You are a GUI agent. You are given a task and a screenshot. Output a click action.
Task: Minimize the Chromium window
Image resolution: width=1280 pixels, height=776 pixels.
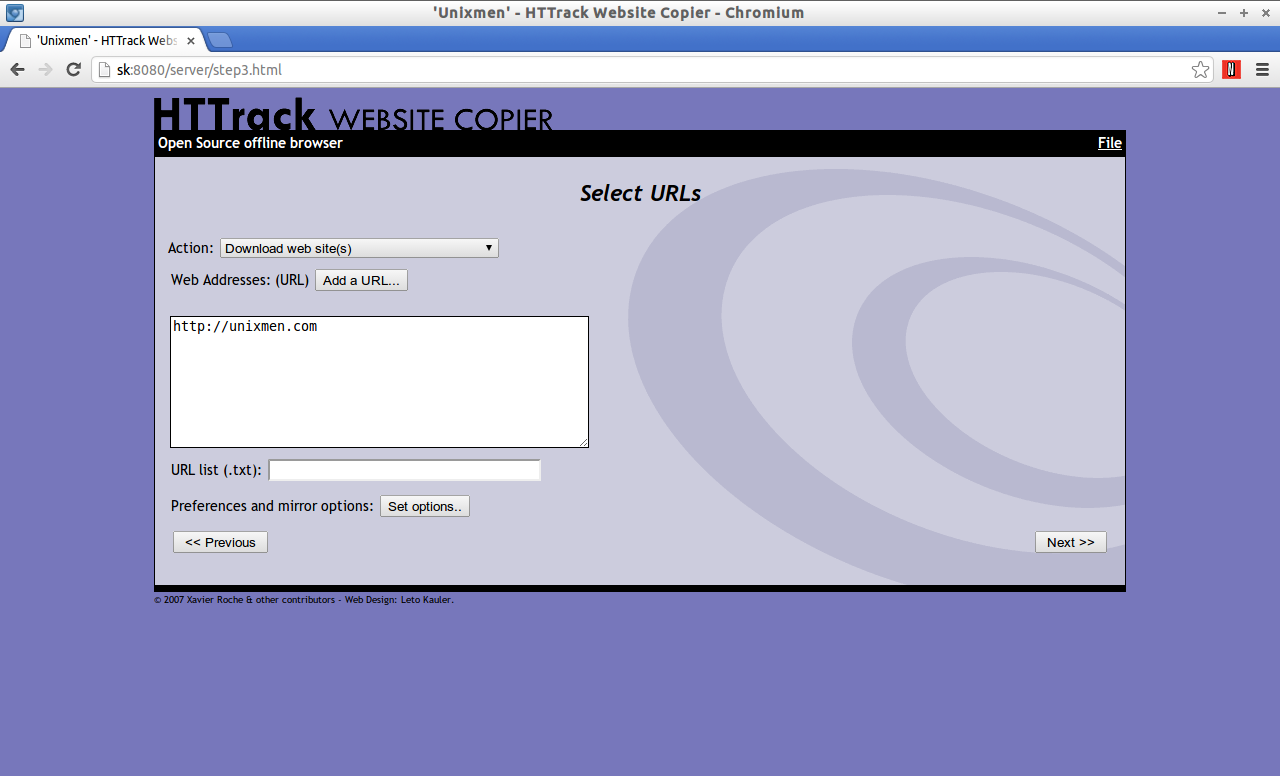click(x=1222, y=13)
